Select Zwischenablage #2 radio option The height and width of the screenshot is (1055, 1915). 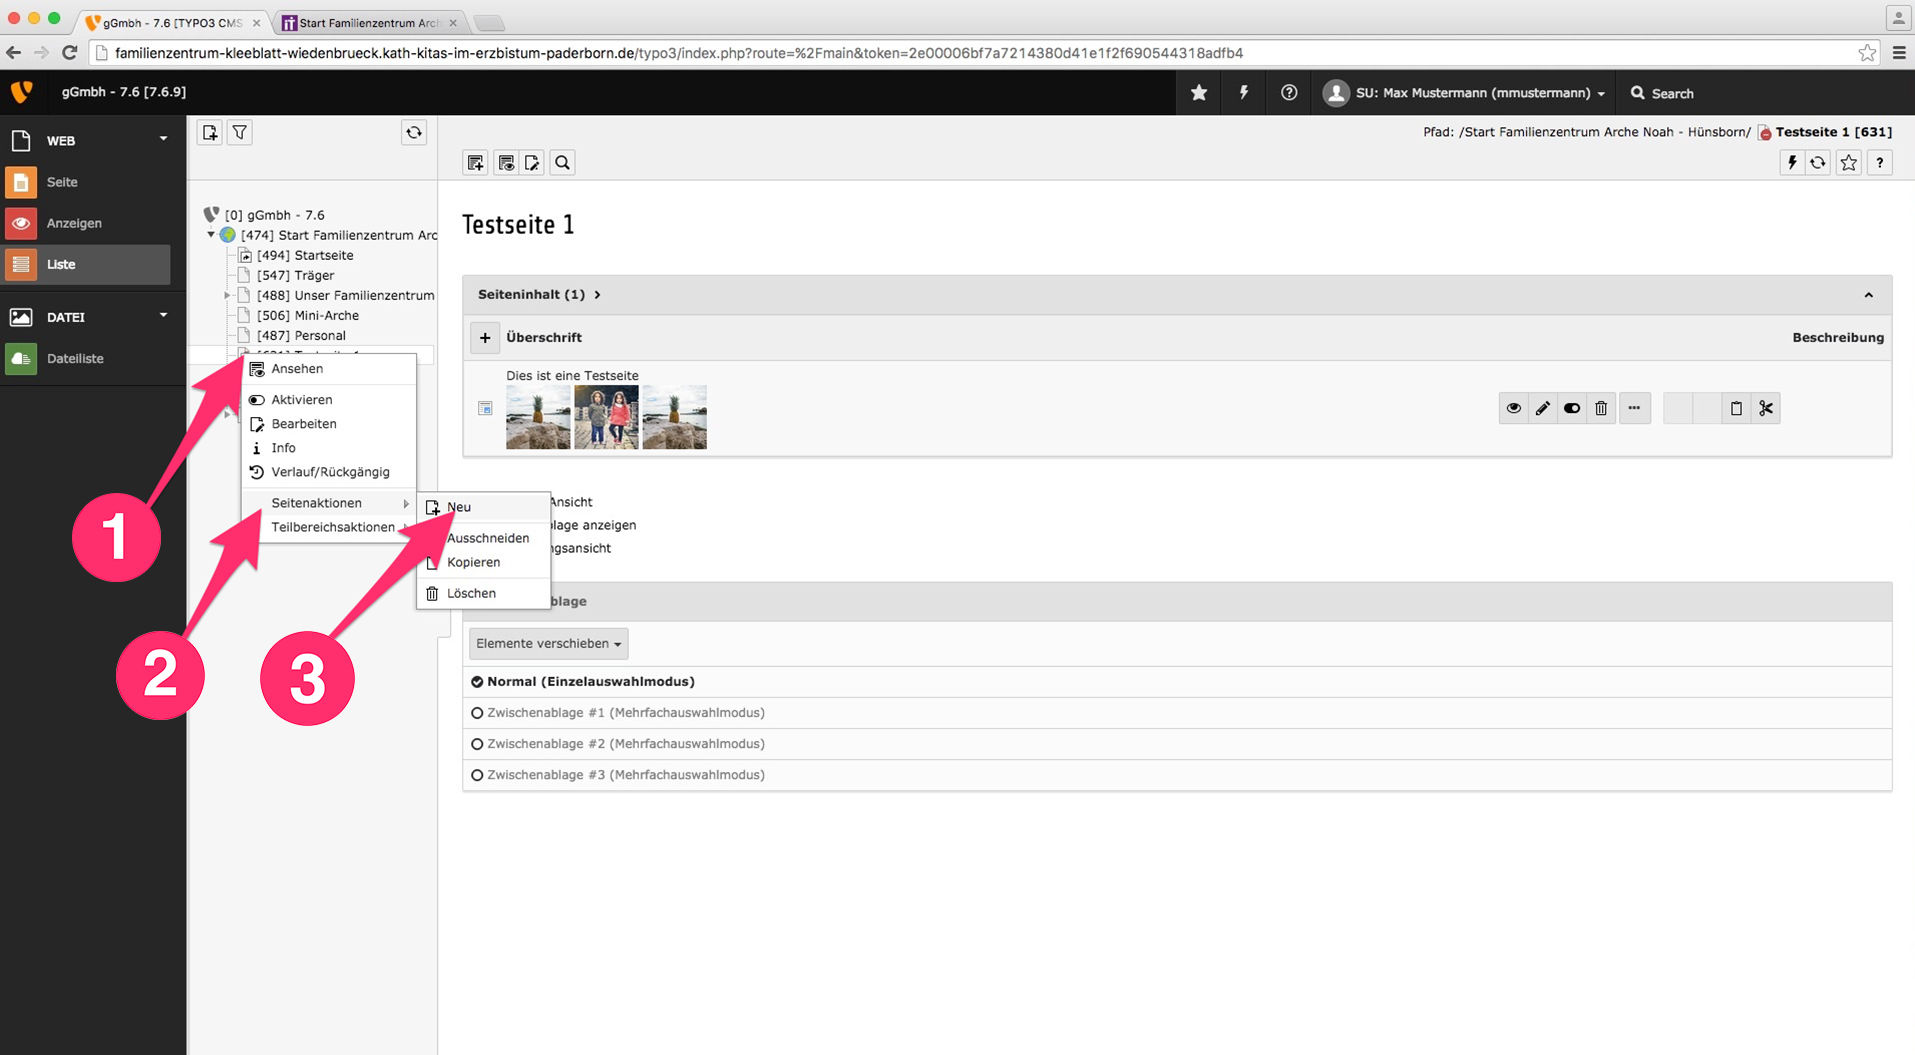click(x=477, y=744)
